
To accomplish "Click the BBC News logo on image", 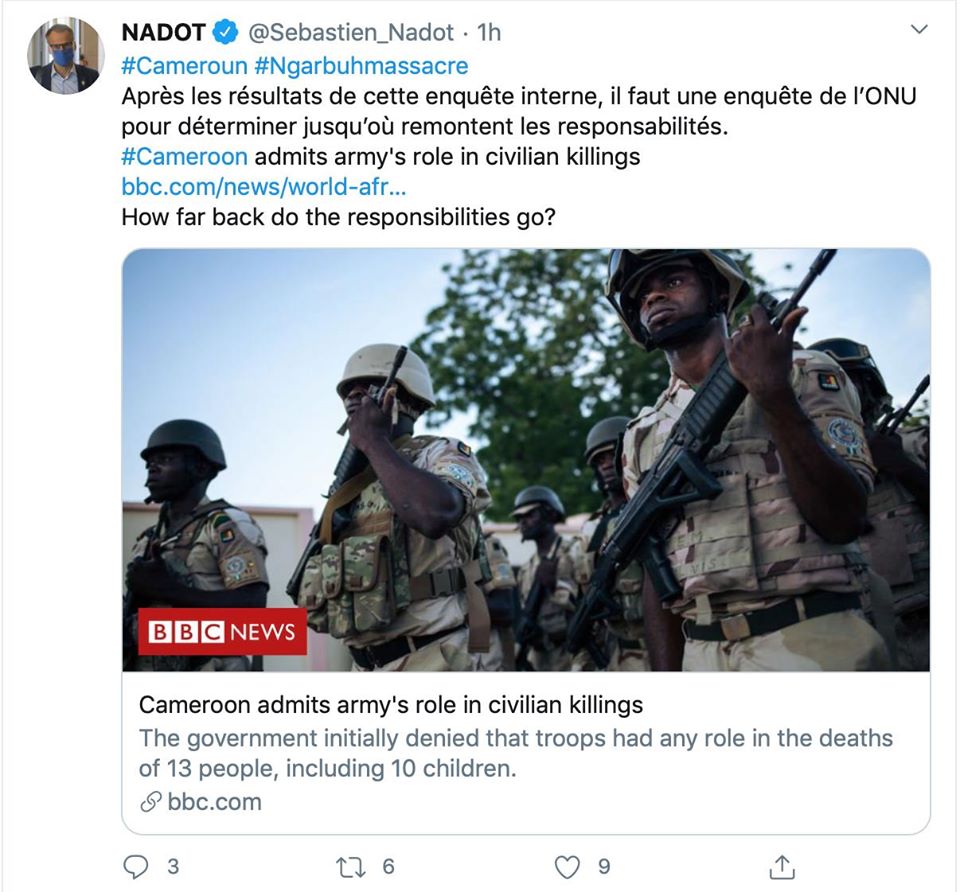I will click(222, 632).
